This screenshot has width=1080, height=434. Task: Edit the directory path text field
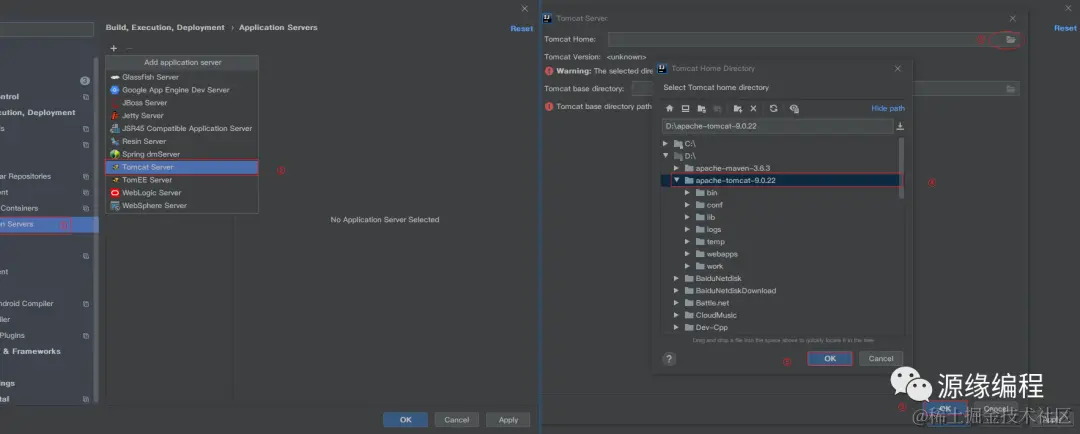[x=778, y=127]
